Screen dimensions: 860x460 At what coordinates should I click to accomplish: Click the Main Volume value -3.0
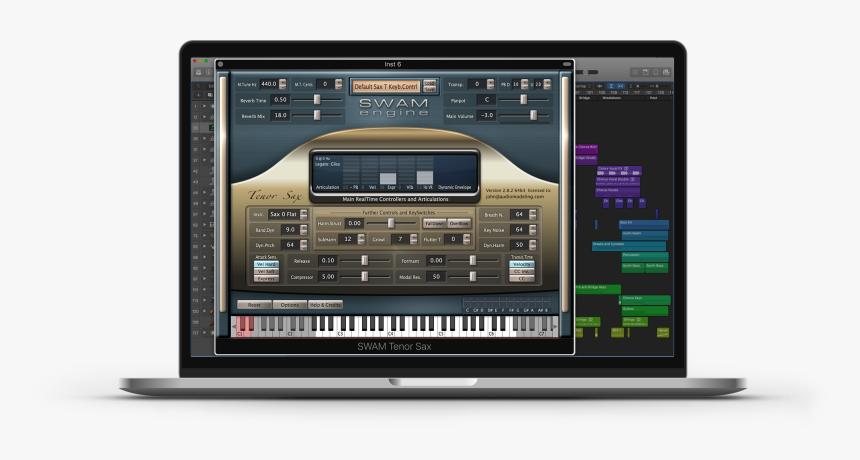pyautogui.click(x=486, y=115)
